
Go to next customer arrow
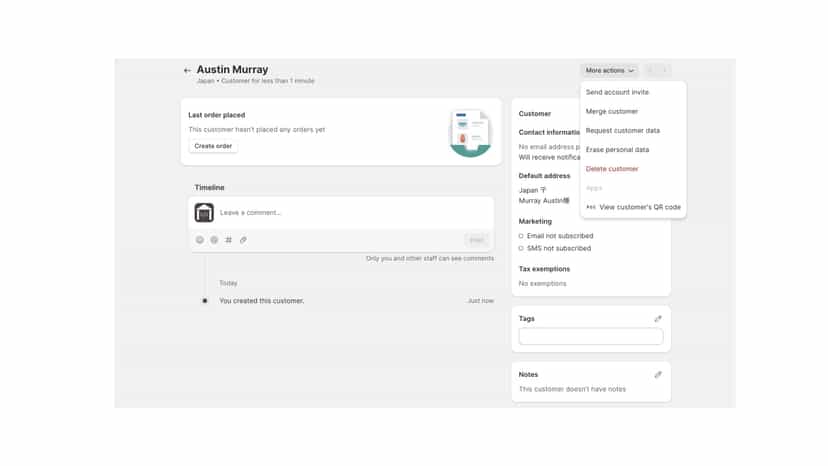click(x=664, y=70)
